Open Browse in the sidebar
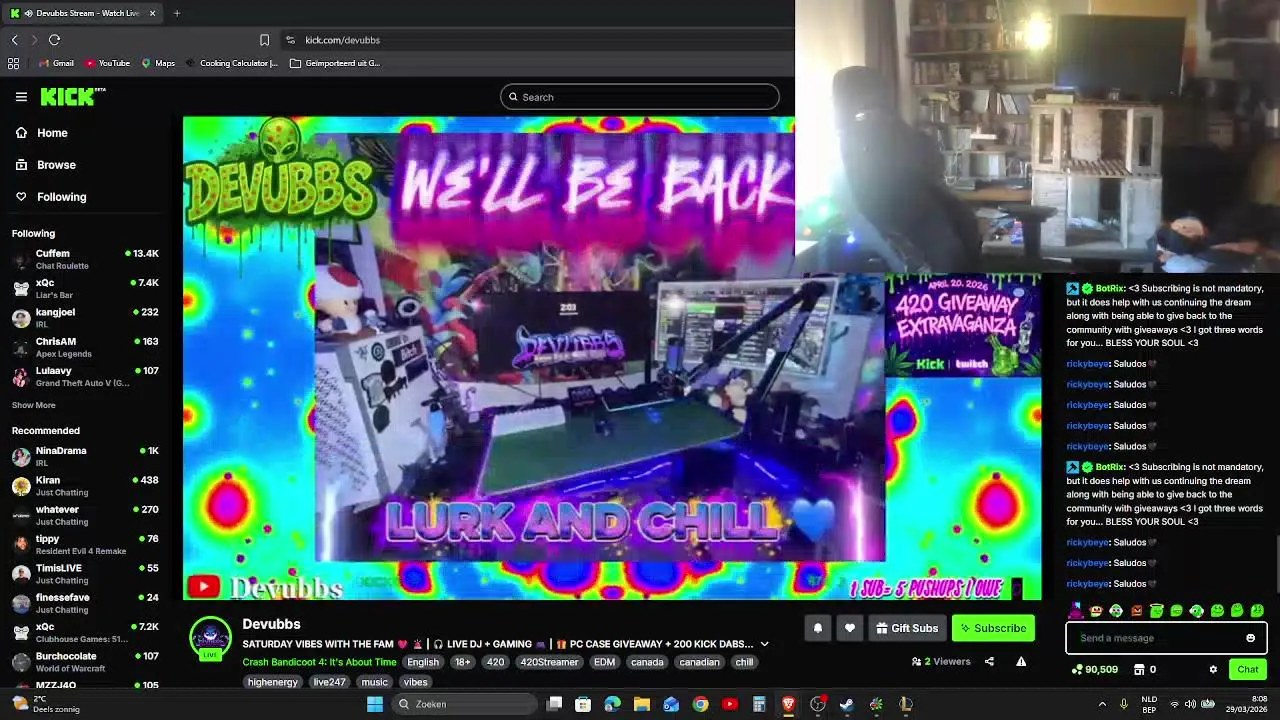This screenshot has height=720, width=1280. [45, 165]
